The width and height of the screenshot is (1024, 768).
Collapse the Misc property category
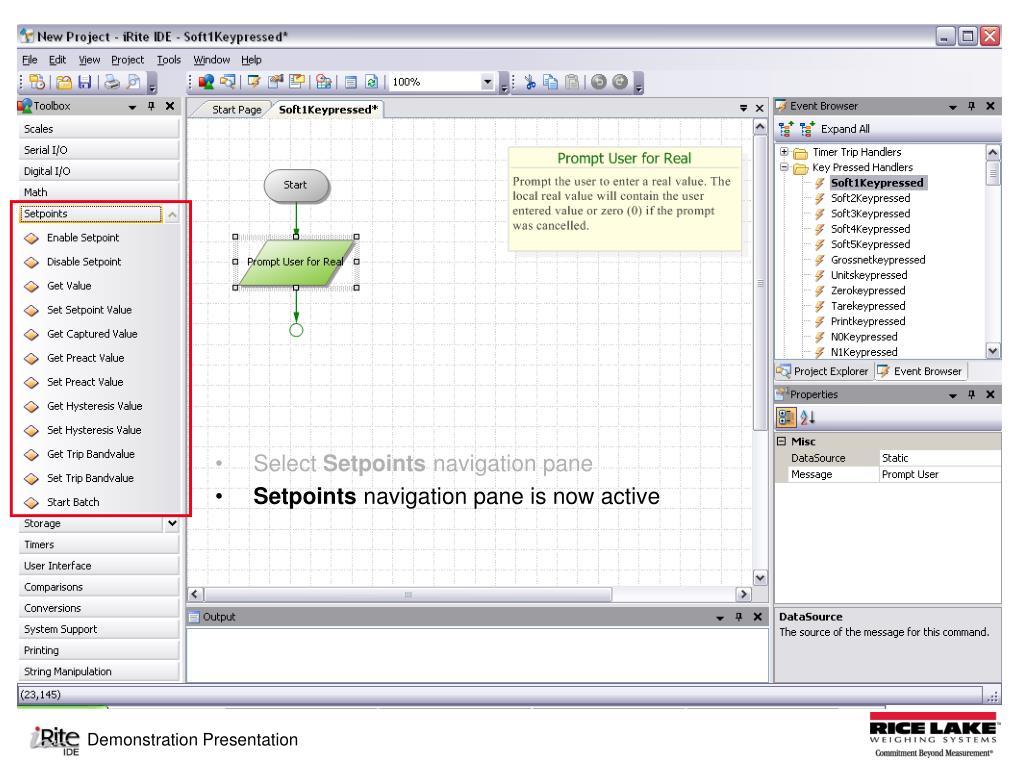tap(781, 441)
